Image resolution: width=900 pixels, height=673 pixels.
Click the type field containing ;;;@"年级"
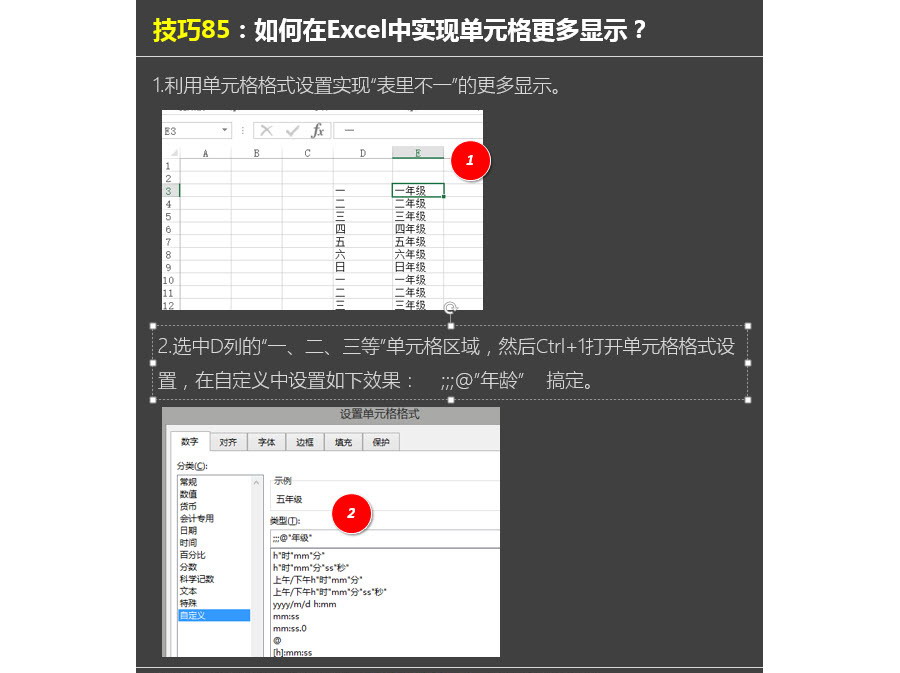(385, 538)
